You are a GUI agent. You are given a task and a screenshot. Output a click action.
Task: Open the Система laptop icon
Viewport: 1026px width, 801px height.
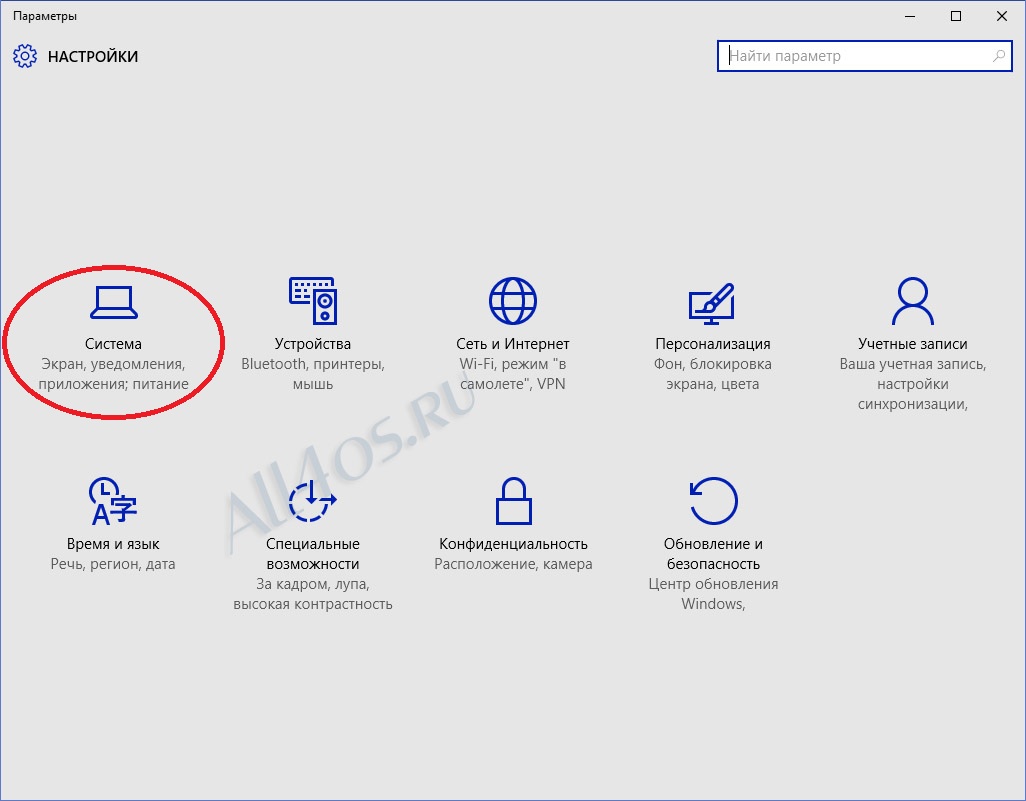click(113, 302)
